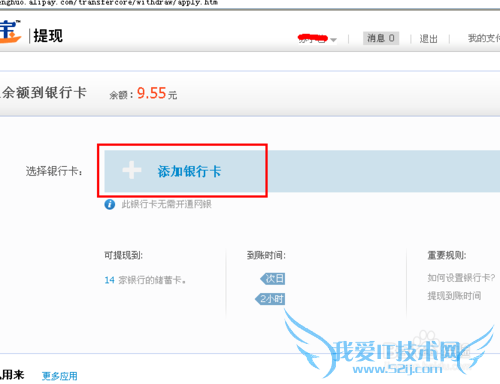Open the account name dropdown arrow
Screen dimensions: 500x384
click(333, 40)
